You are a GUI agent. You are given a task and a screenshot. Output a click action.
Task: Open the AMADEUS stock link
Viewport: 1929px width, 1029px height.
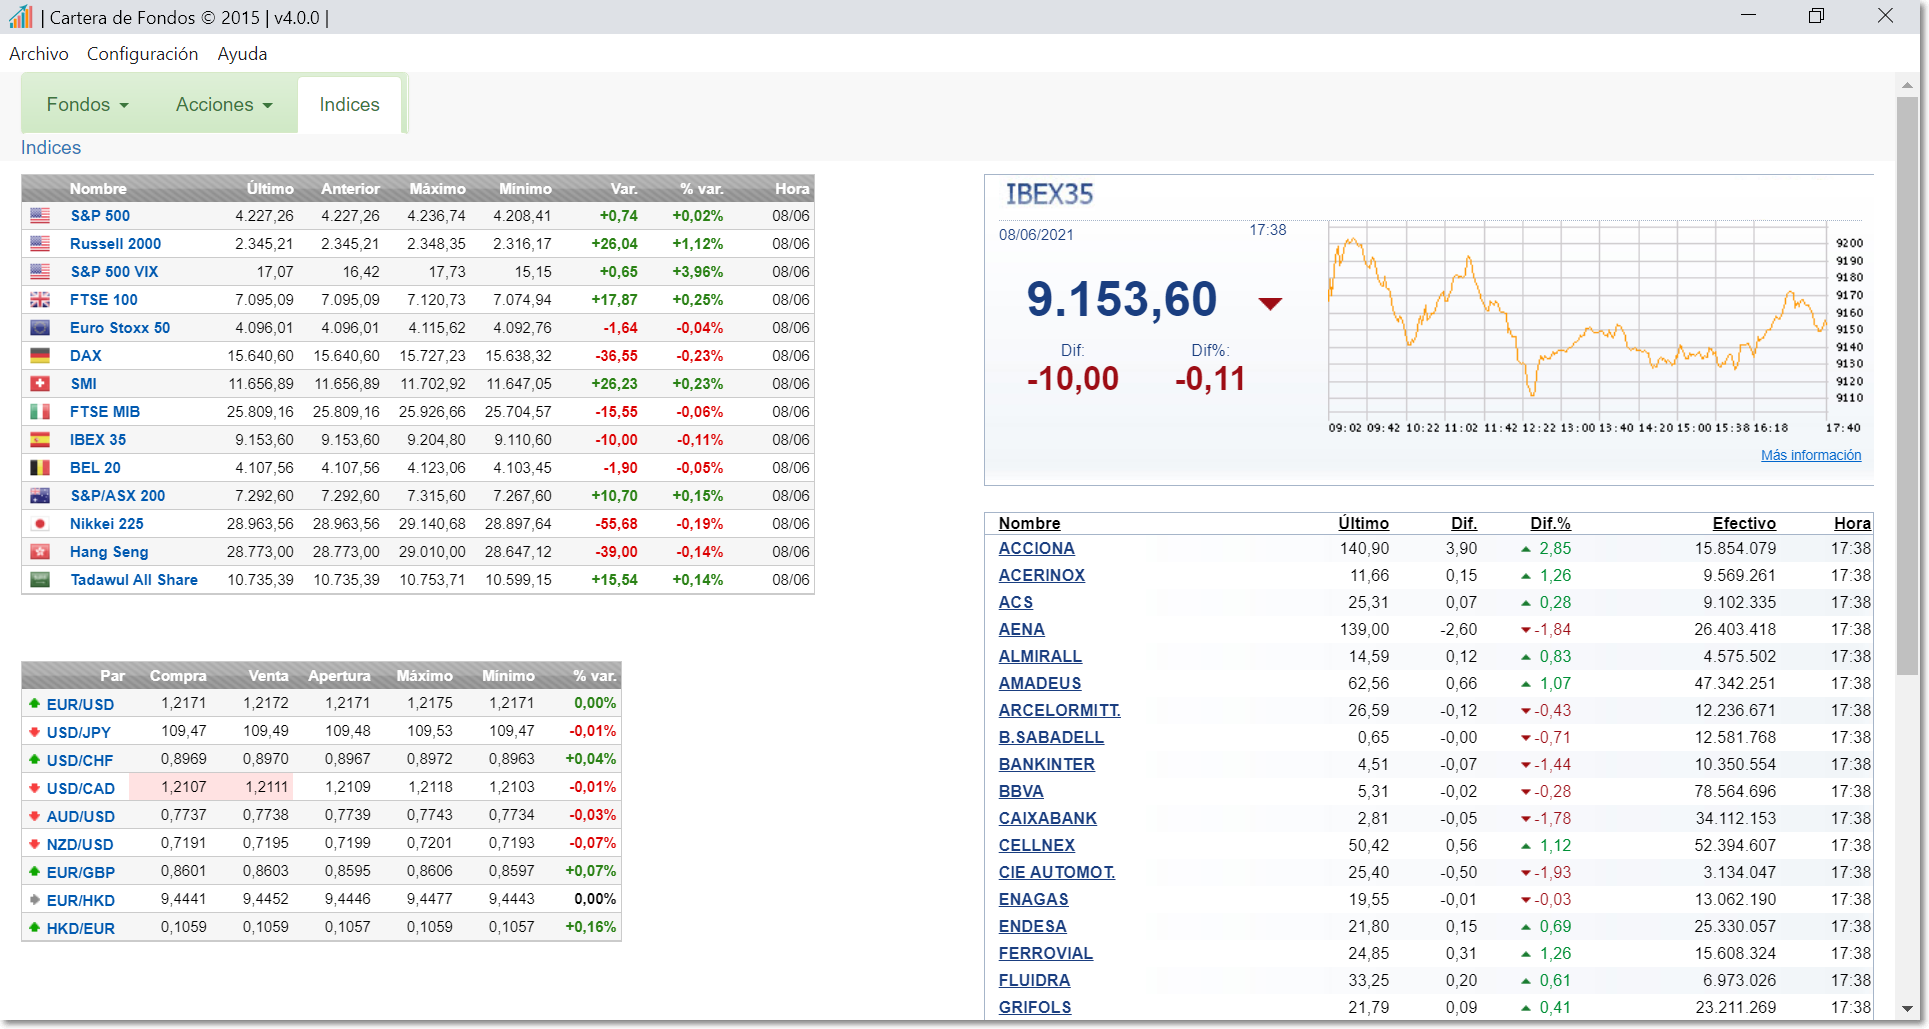coord(1040,684)
